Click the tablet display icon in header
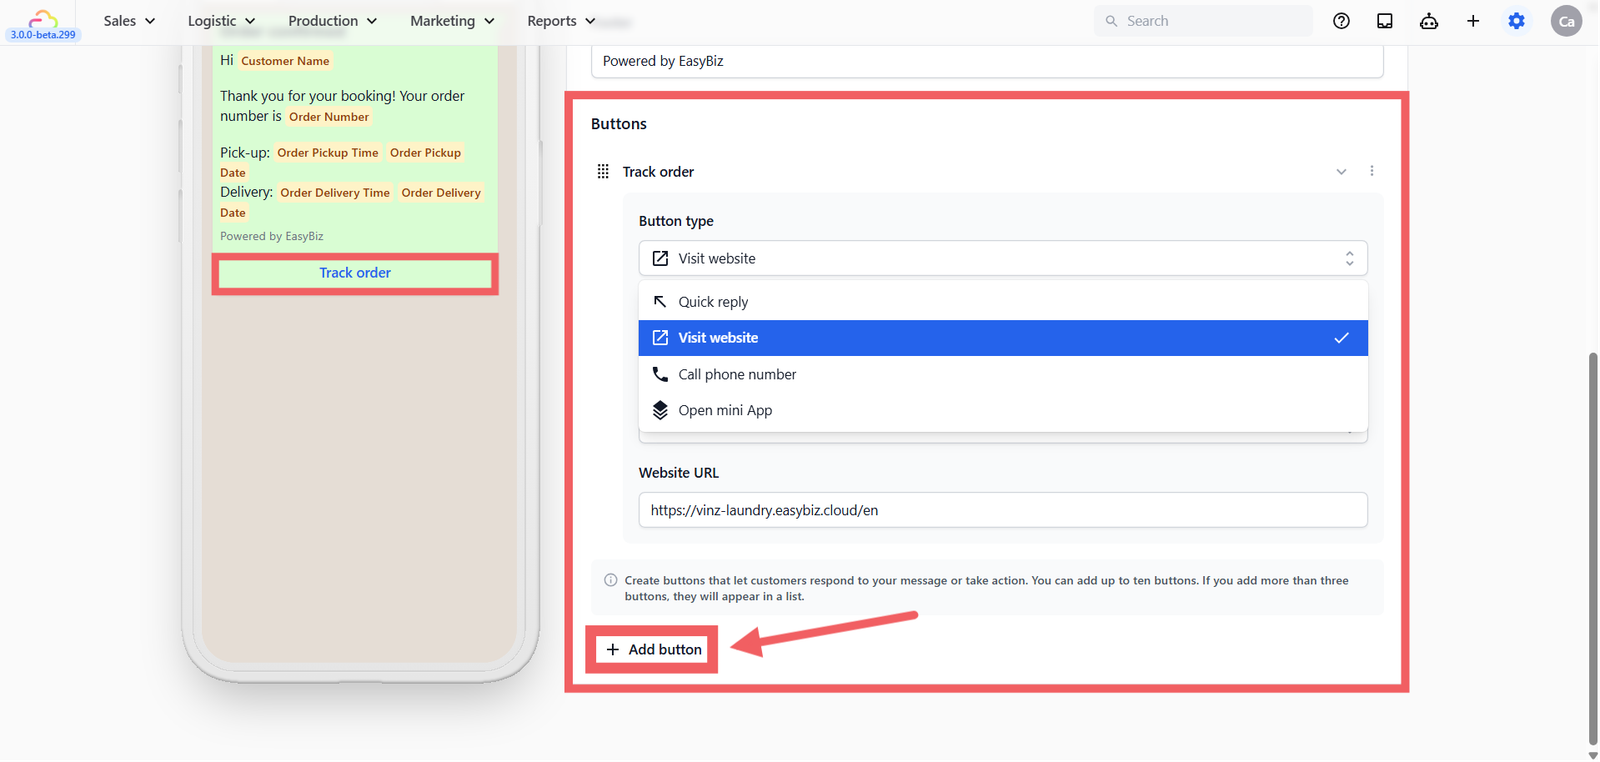 pos(1385,21)
